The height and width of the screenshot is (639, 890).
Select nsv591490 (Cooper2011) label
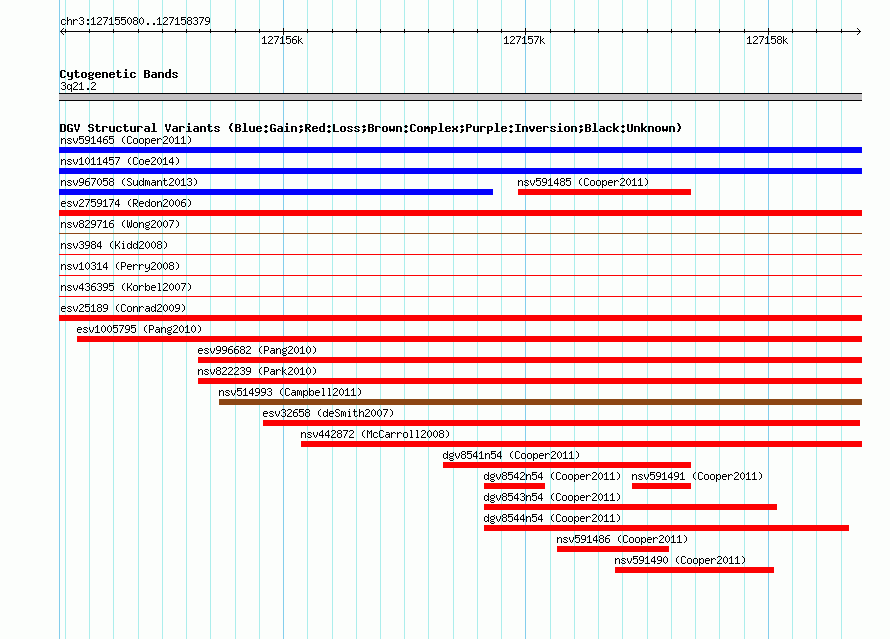point(680,560)
